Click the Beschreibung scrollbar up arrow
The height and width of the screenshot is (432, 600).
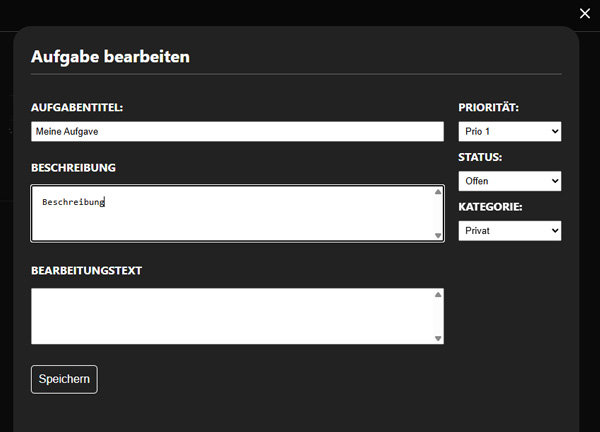438,192
